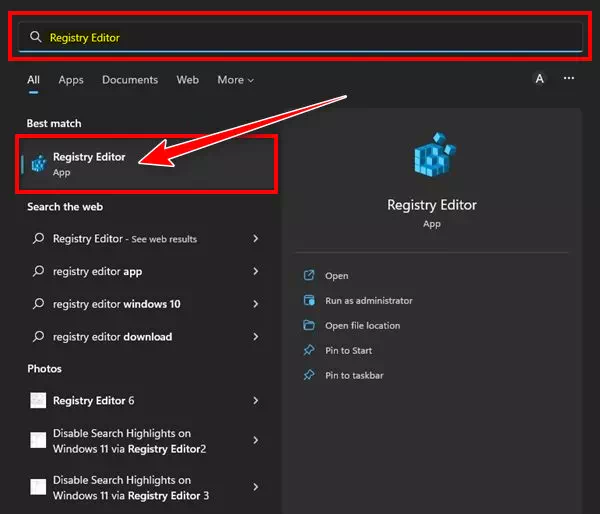The image size is (600, 514).
Task: Click the Open file location folder icon
Action: pyautogui.click(x=309, y=325)
